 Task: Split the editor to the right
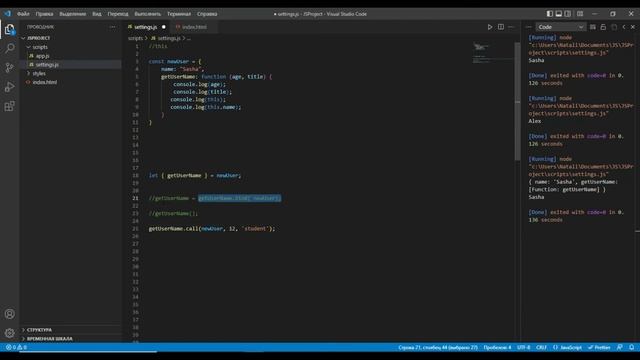point(501,27)
